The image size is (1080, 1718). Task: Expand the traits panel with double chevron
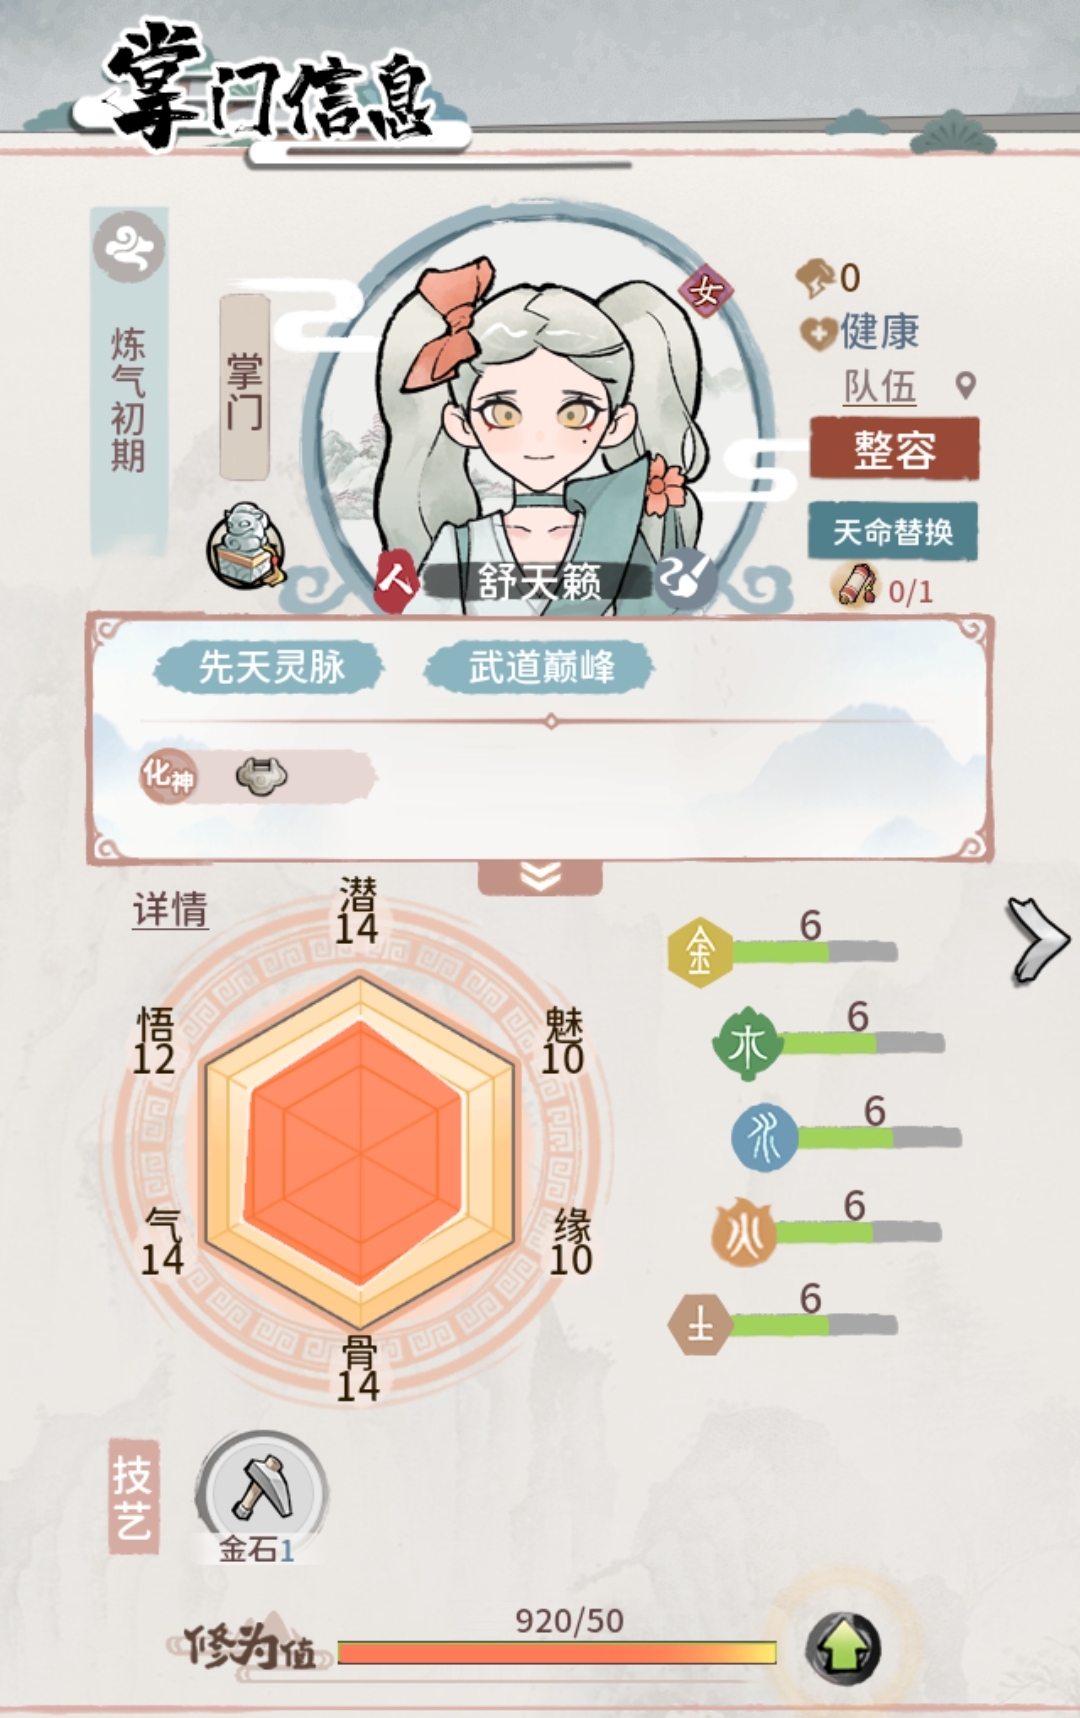click(540, 877)
